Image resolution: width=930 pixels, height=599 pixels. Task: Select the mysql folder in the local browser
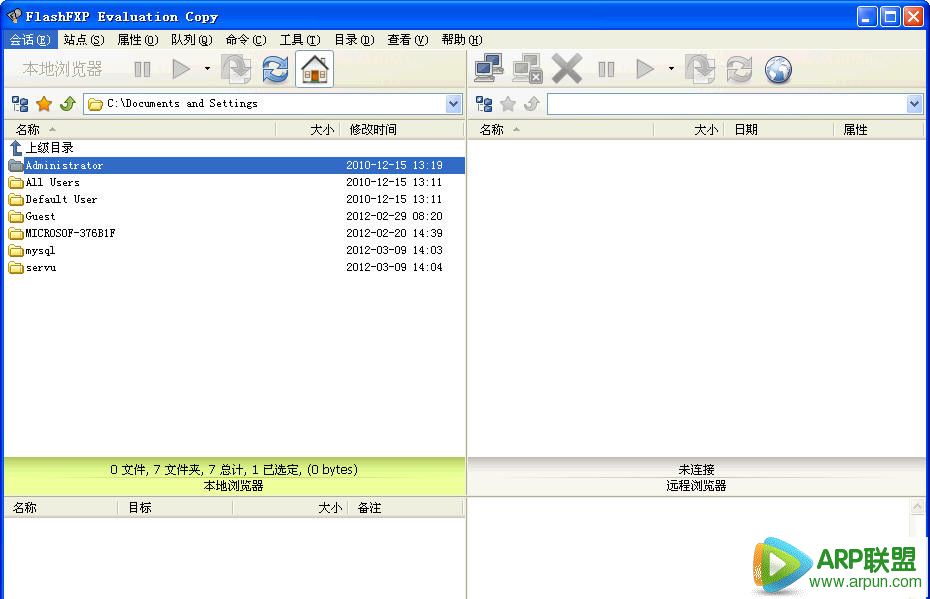[40, 250]
